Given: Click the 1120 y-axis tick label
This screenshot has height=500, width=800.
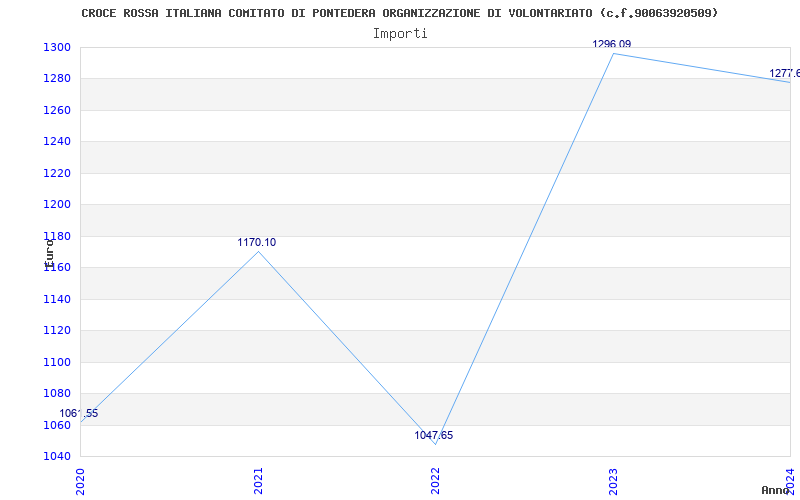Looking at the screenshot, I should click(x=56, y=331).
